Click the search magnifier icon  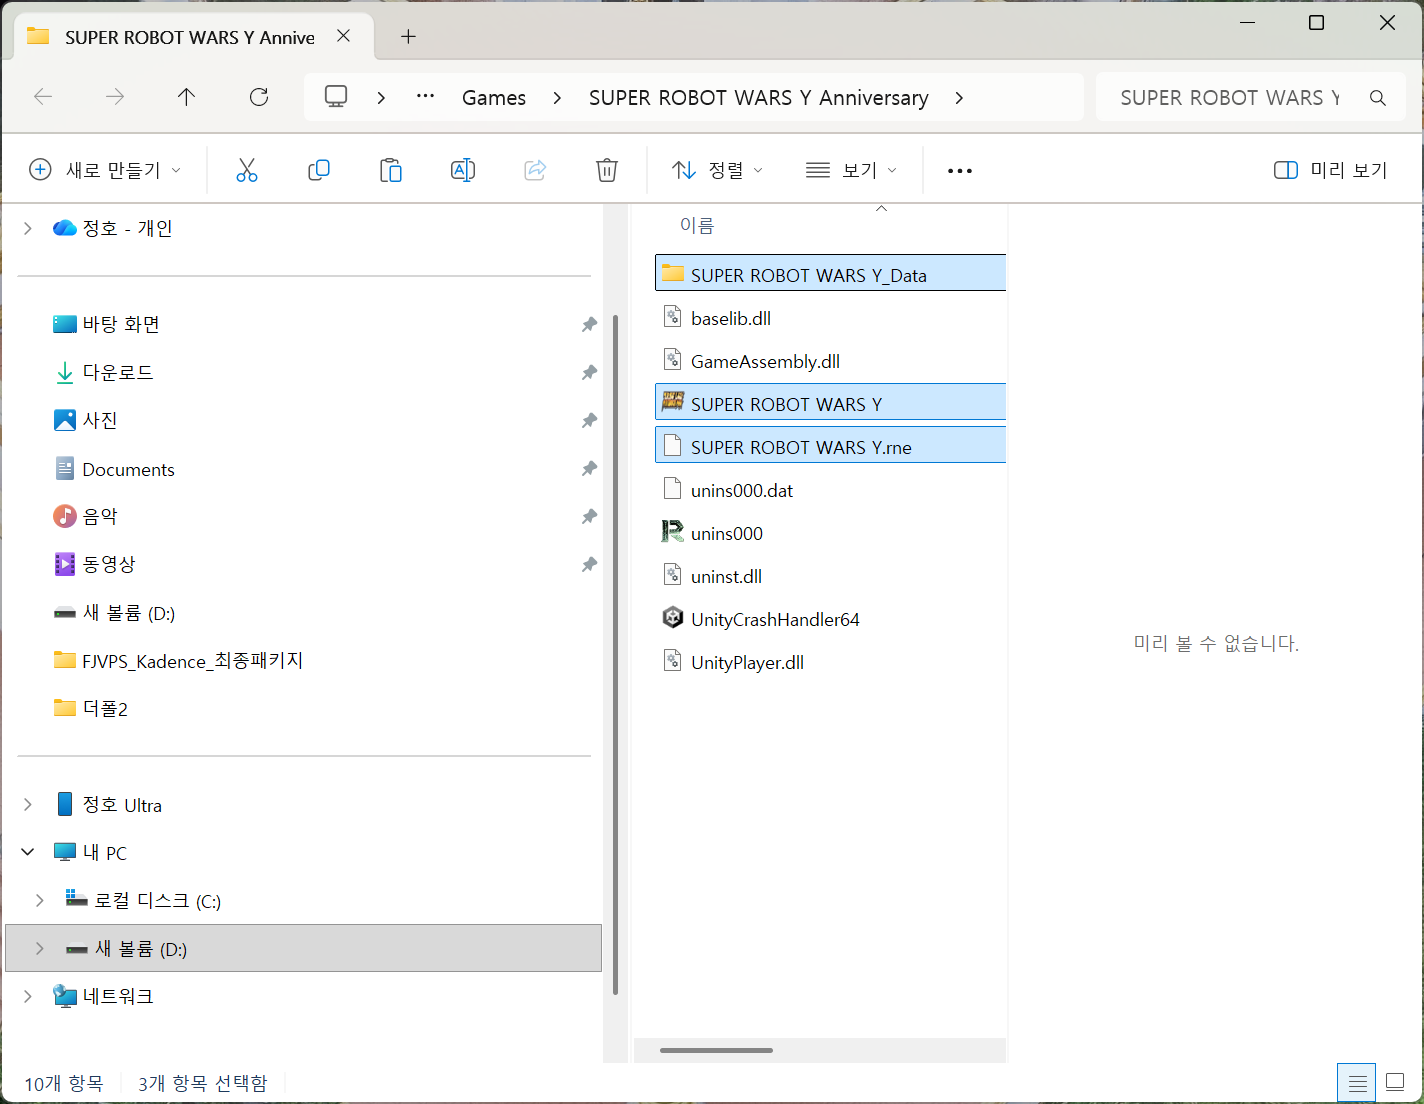click(x=1378, y=98)
